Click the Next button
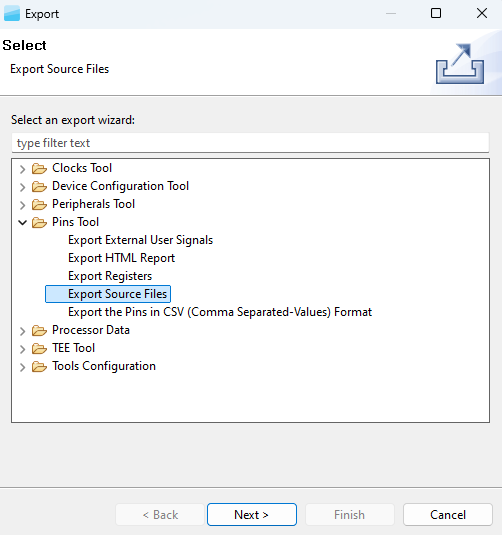 252,515
